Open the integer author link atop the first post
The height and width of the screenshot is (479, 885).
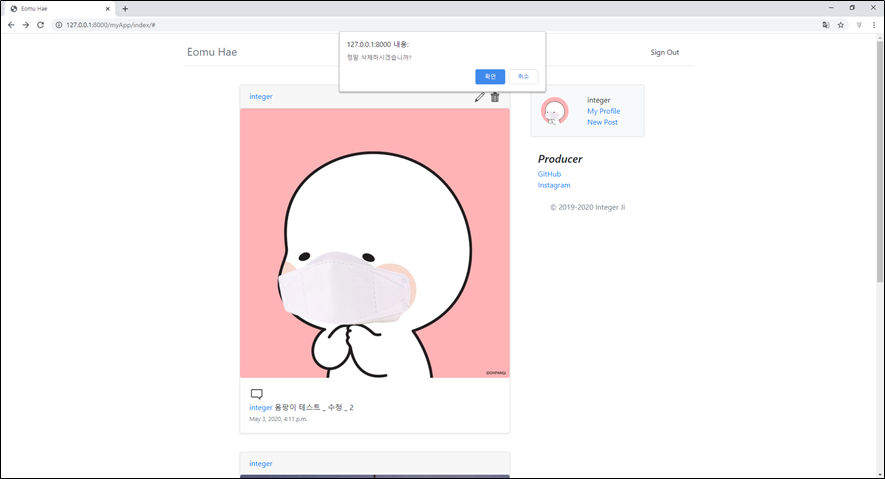pyautogui.click(x=261, y=96)
